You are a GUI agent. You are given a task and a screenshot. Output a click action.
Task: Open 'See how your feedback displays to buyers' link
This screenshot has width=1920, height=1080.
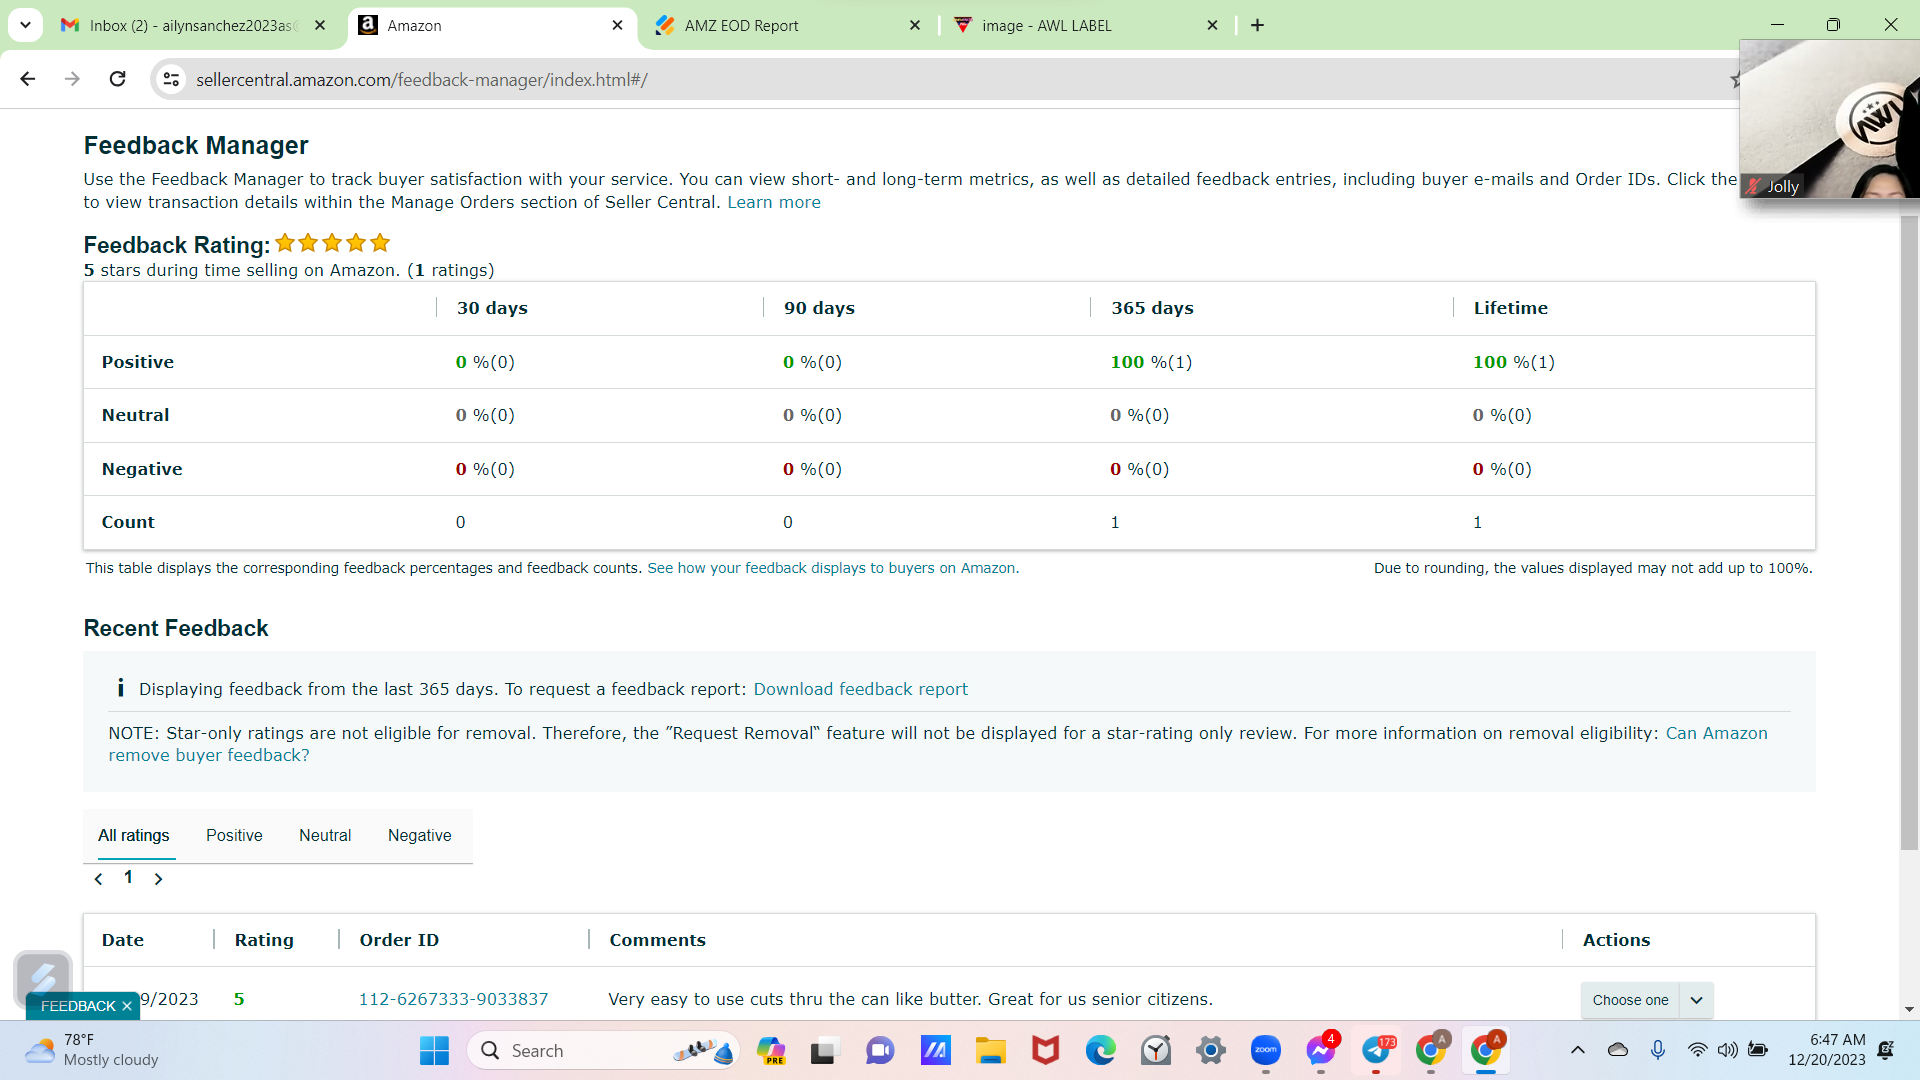[x=833, y=568]
